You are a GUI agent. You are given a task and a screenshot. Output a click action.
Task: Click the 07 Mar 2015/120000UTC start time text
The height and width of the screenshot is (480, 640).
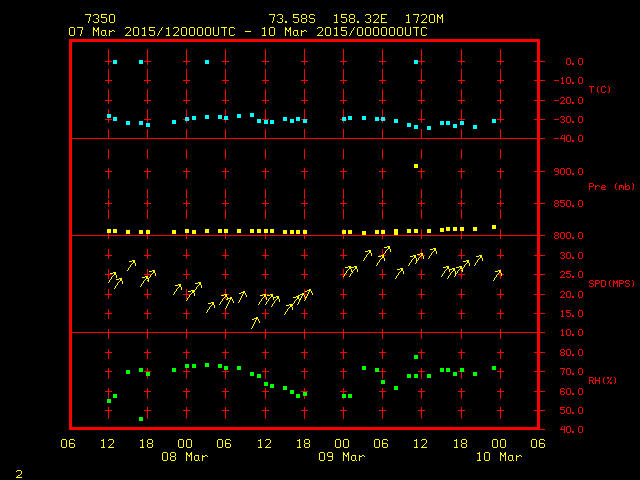click(x=150, y=32)
